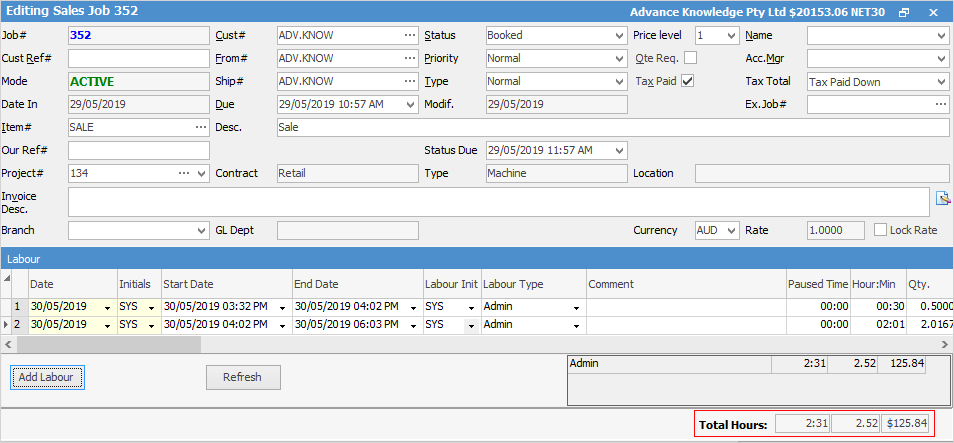The height and width of the screenshot is (443, 954).
Task: Select the Labour section header
Action: click(477, 258)
